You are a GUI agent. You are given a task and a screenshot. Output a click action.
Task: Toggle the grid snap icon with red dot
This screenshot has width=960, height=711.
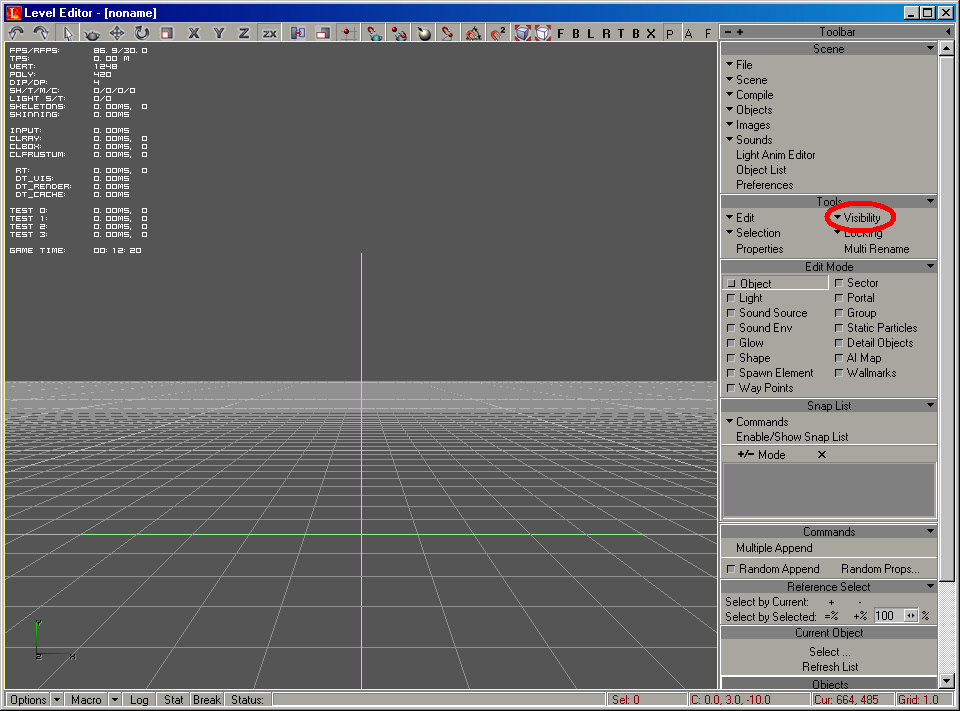pos(348,33)
